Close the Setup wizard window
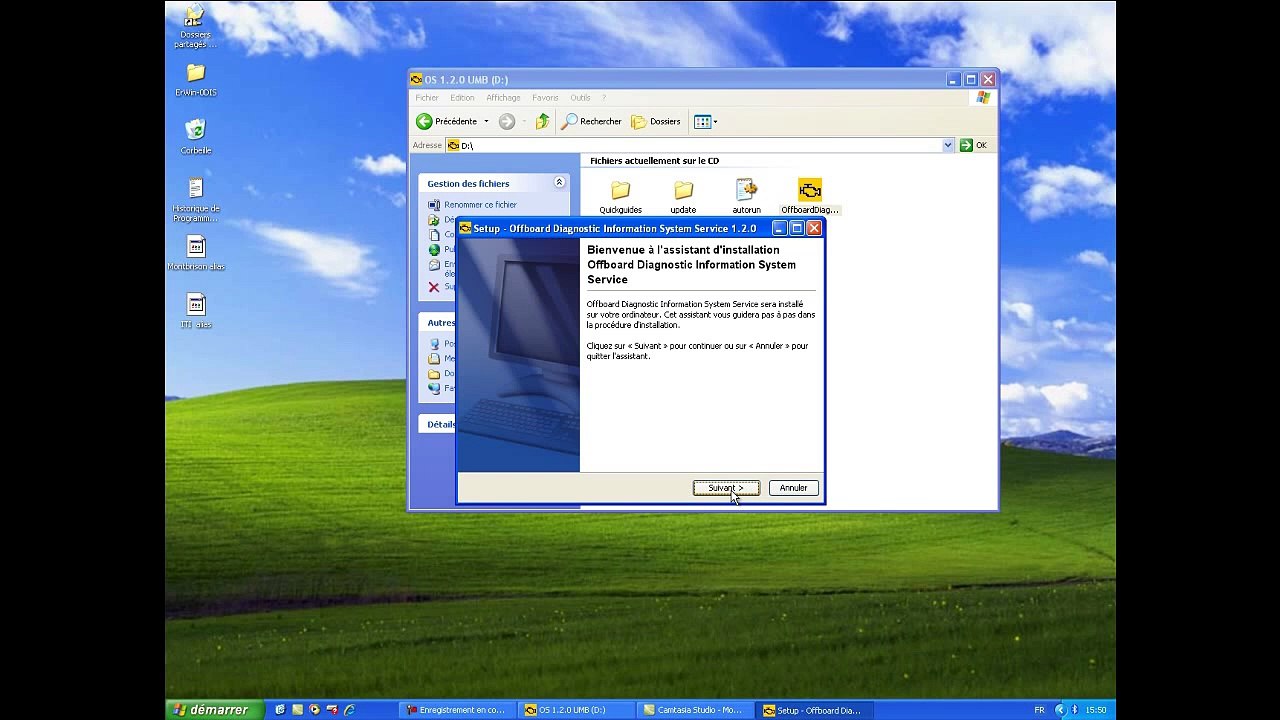 [x=814, y=228]
